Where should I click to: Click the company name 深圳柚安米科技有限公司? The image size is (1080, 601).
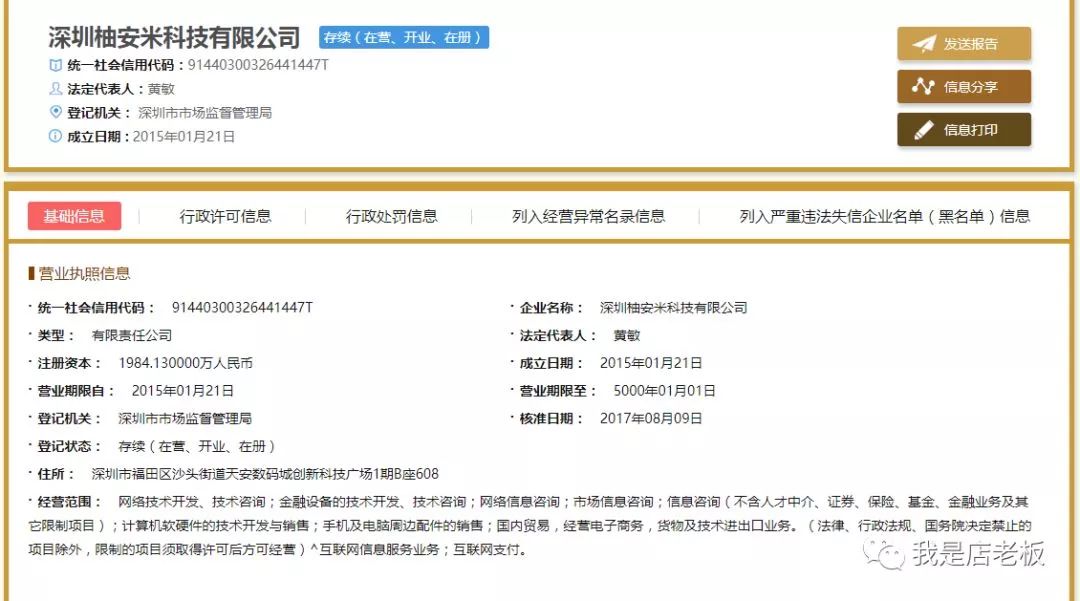tap(172, 38)
